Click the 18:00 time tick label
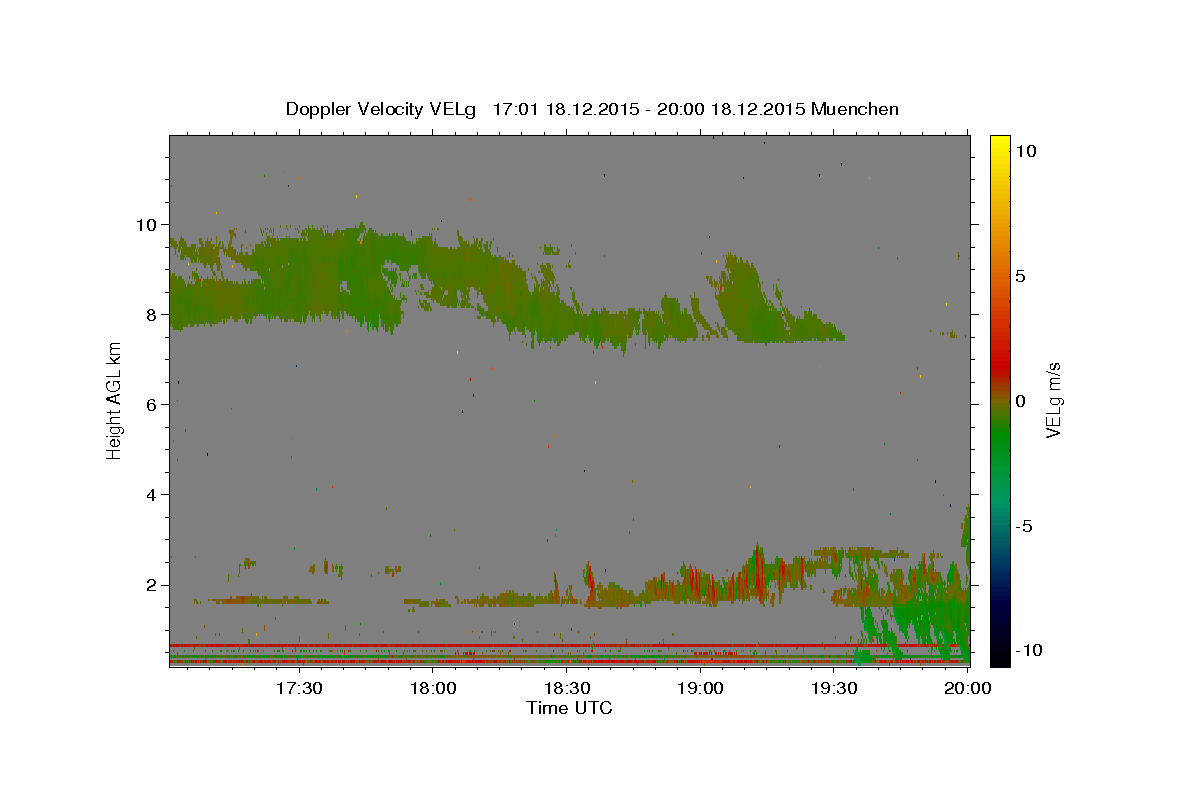The height and width of the screenshot is (800, 1200). pos(433,688)
